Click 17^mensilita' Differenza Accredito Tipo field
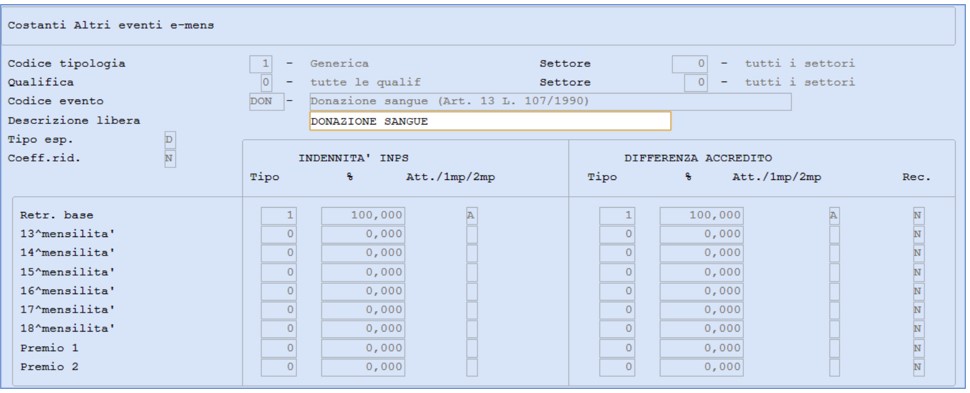Viewport: 970px width, 393px height. pos(617,310)
